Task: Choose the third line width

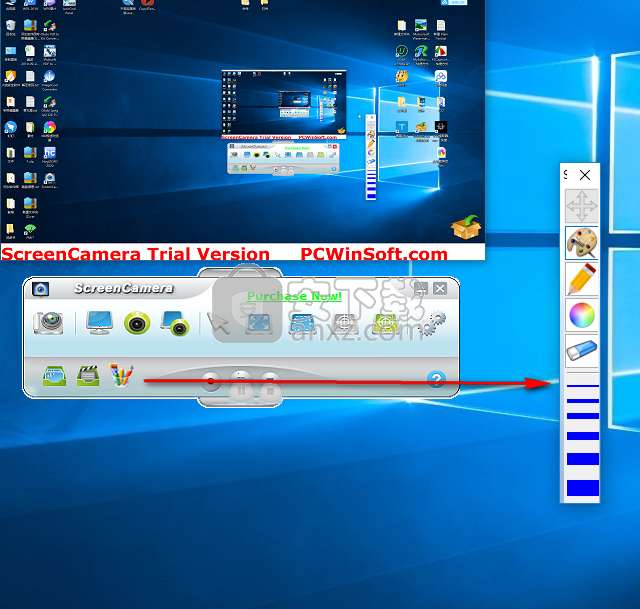Action: click(583, 416)
